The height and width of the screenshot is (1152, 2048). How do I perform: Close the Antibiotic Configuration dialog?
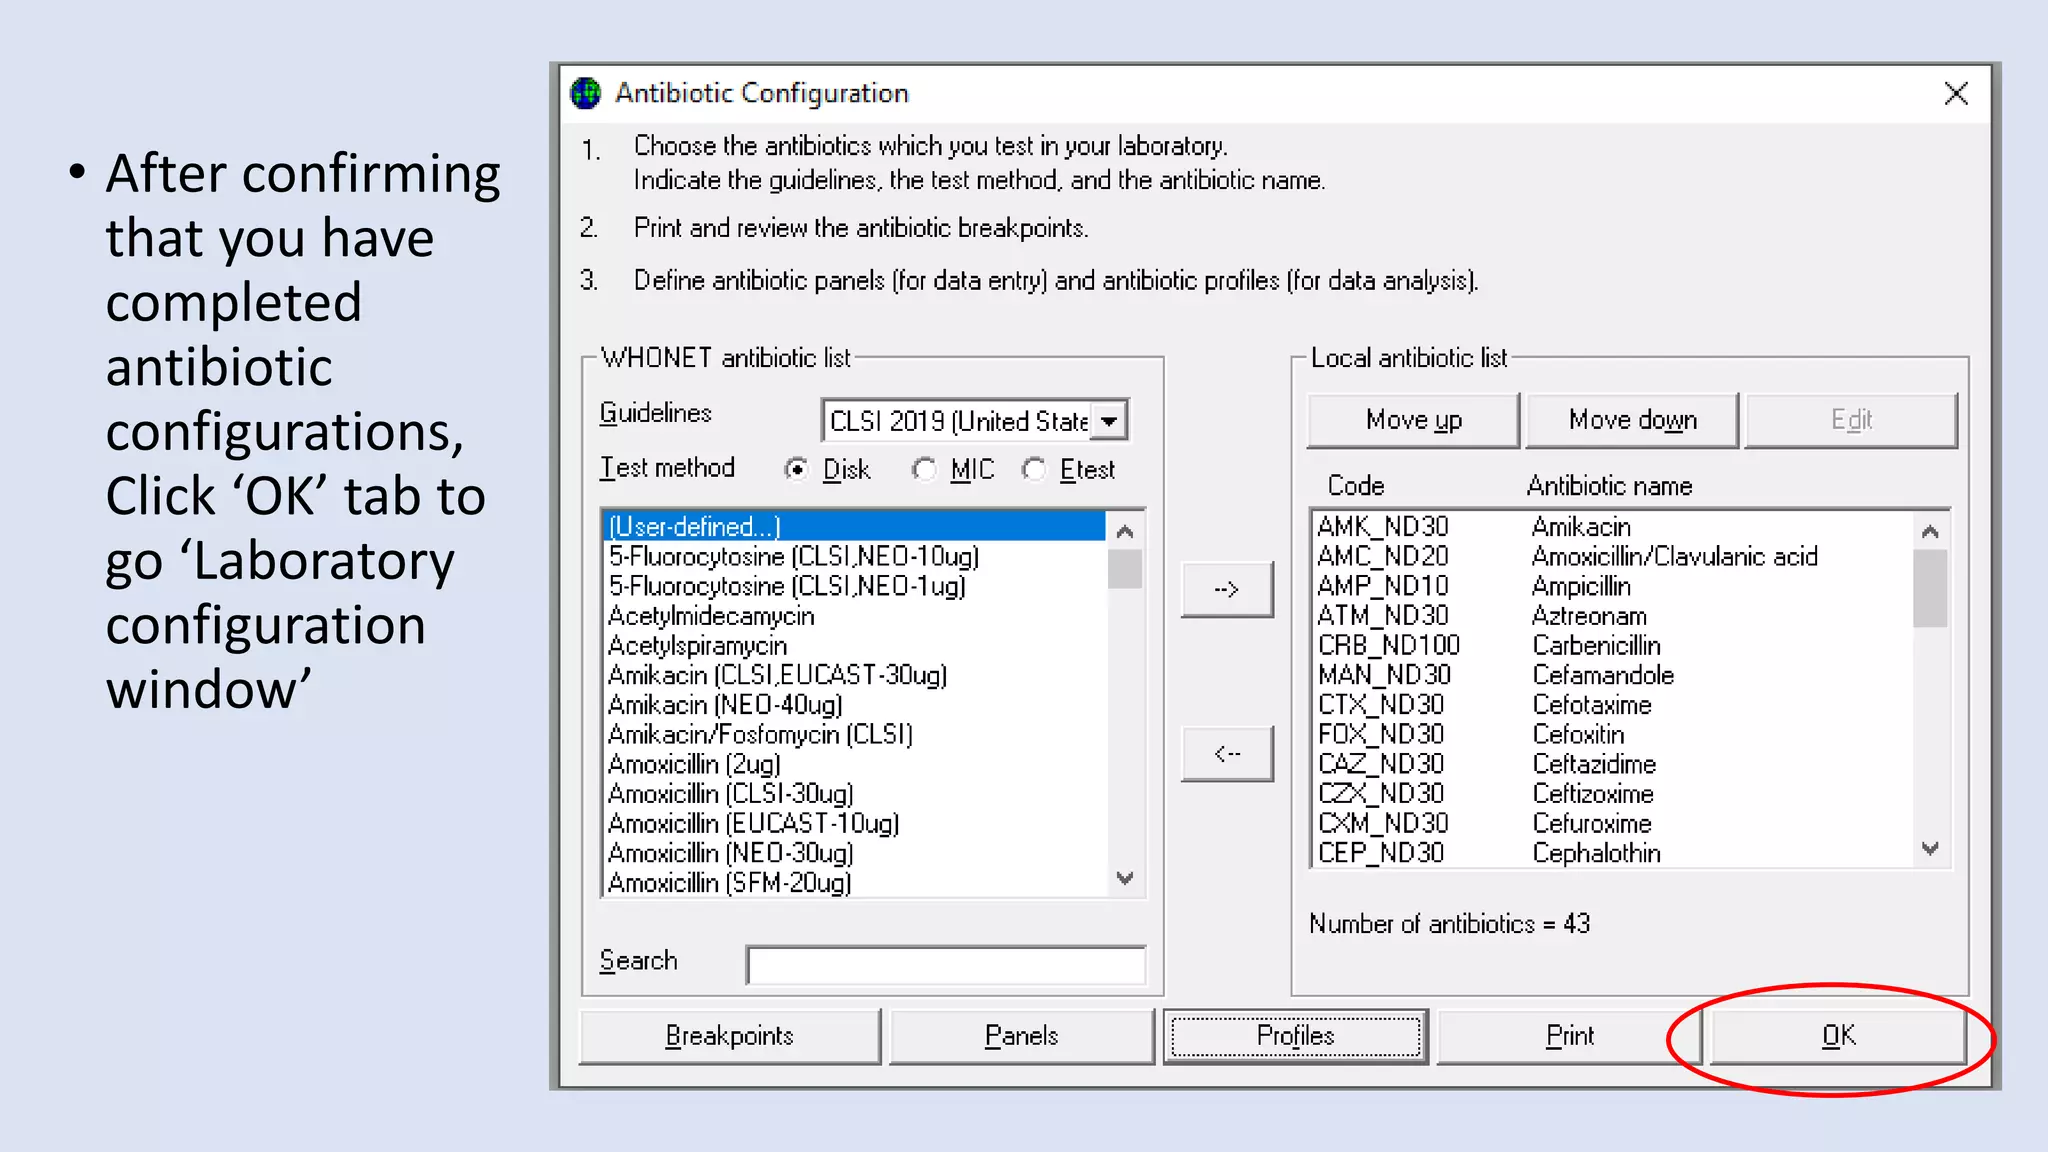pyautogui.click(x=1956, y=93)
